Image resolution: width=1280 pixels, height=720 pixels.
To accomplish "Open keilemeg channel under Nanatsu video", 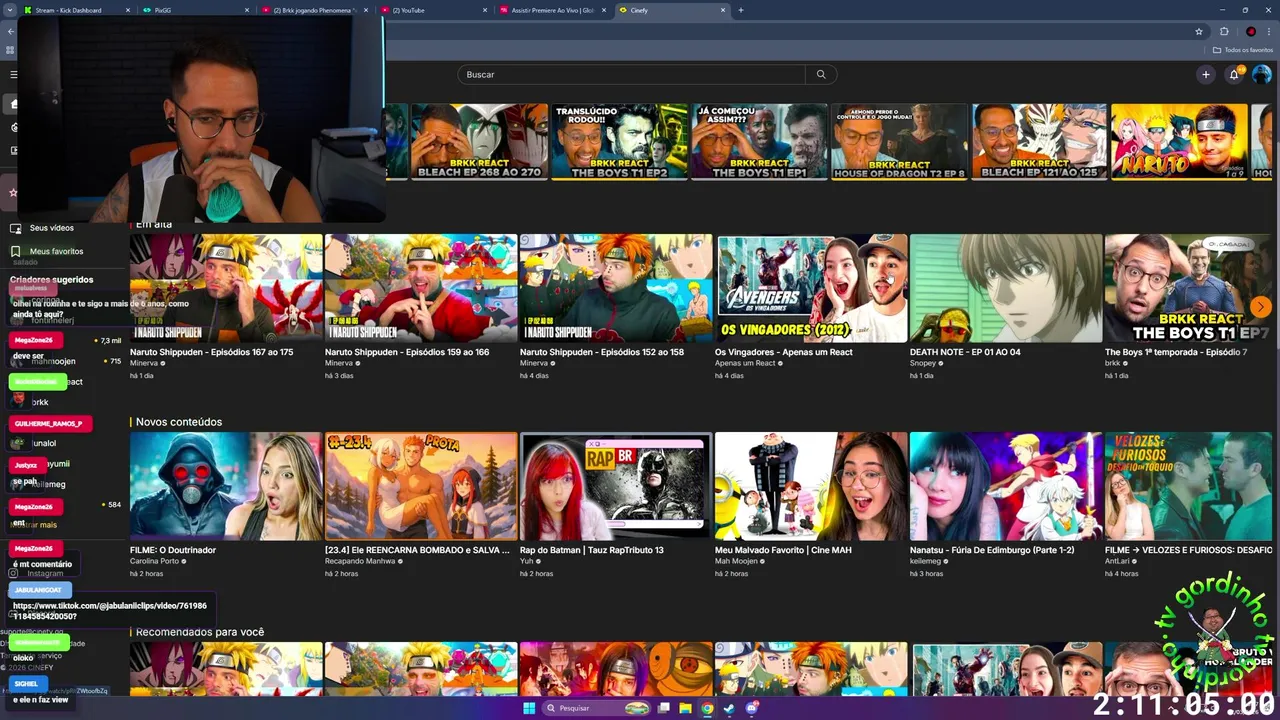I will 926,561.
